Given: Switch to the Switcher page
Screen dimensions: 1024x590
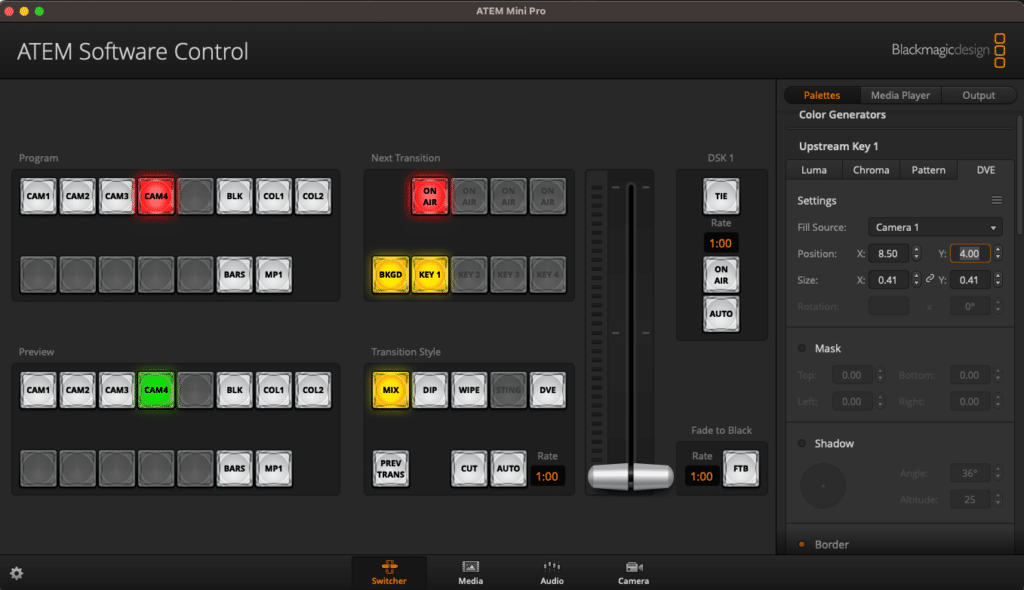Looking at the screenshot, I should click(x=389, y=572).
